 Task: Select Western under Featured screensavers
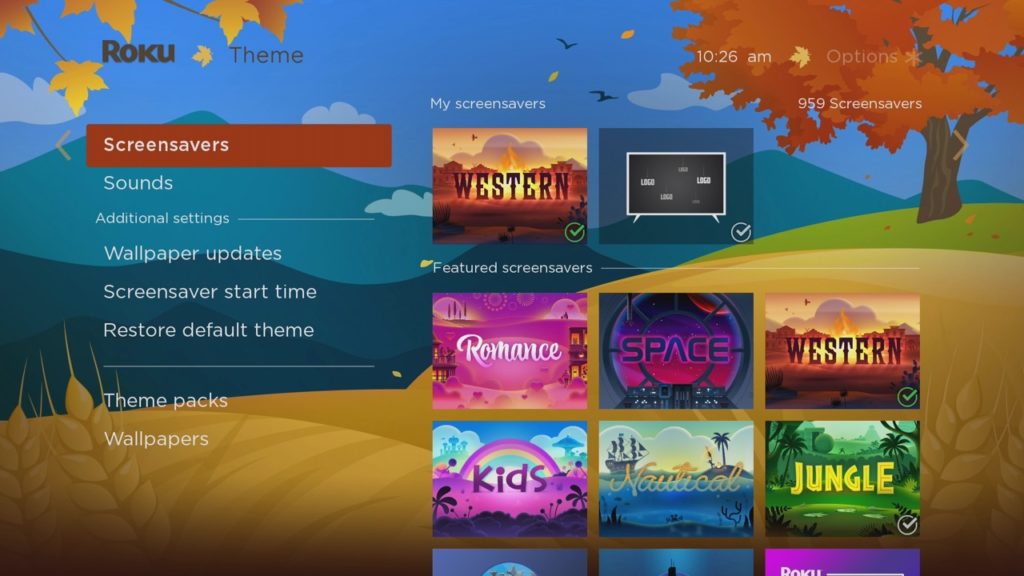click(x=842, y=351)
